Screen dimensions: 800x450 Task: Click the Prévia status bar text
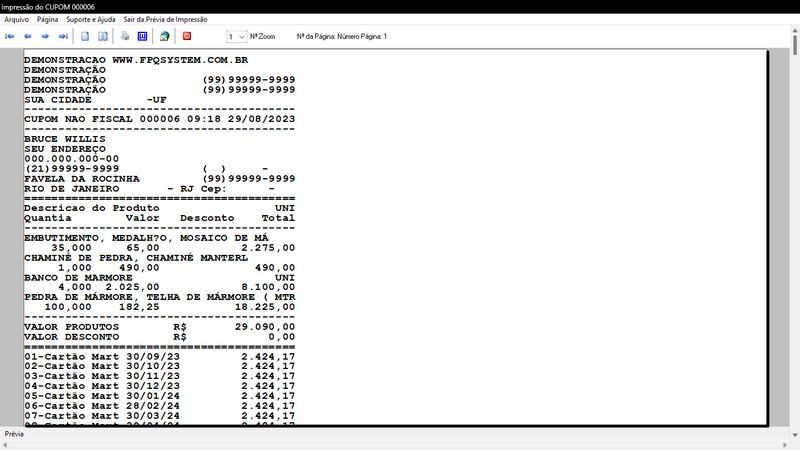point(14,434)
